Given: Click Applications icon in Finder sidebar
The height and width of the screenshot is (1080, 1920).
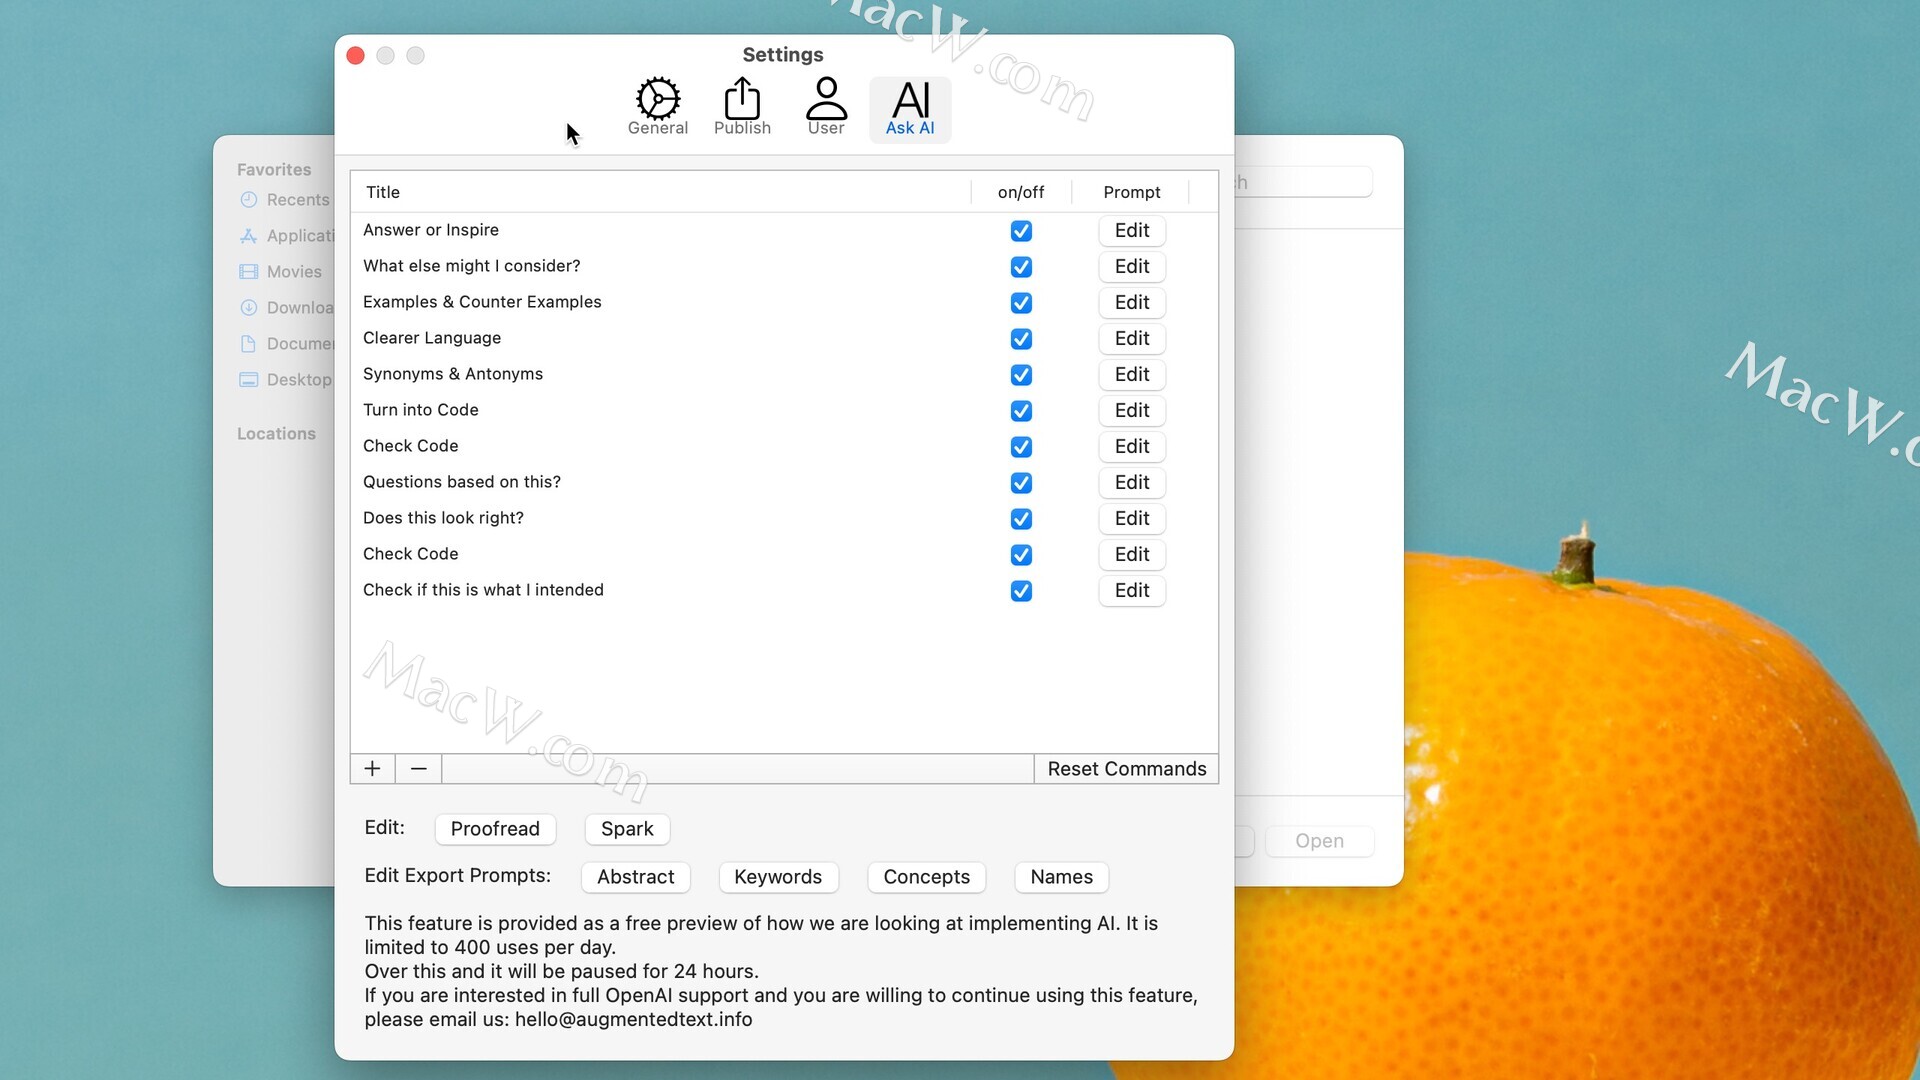Looking at the screenshot, I should (249, 236).
